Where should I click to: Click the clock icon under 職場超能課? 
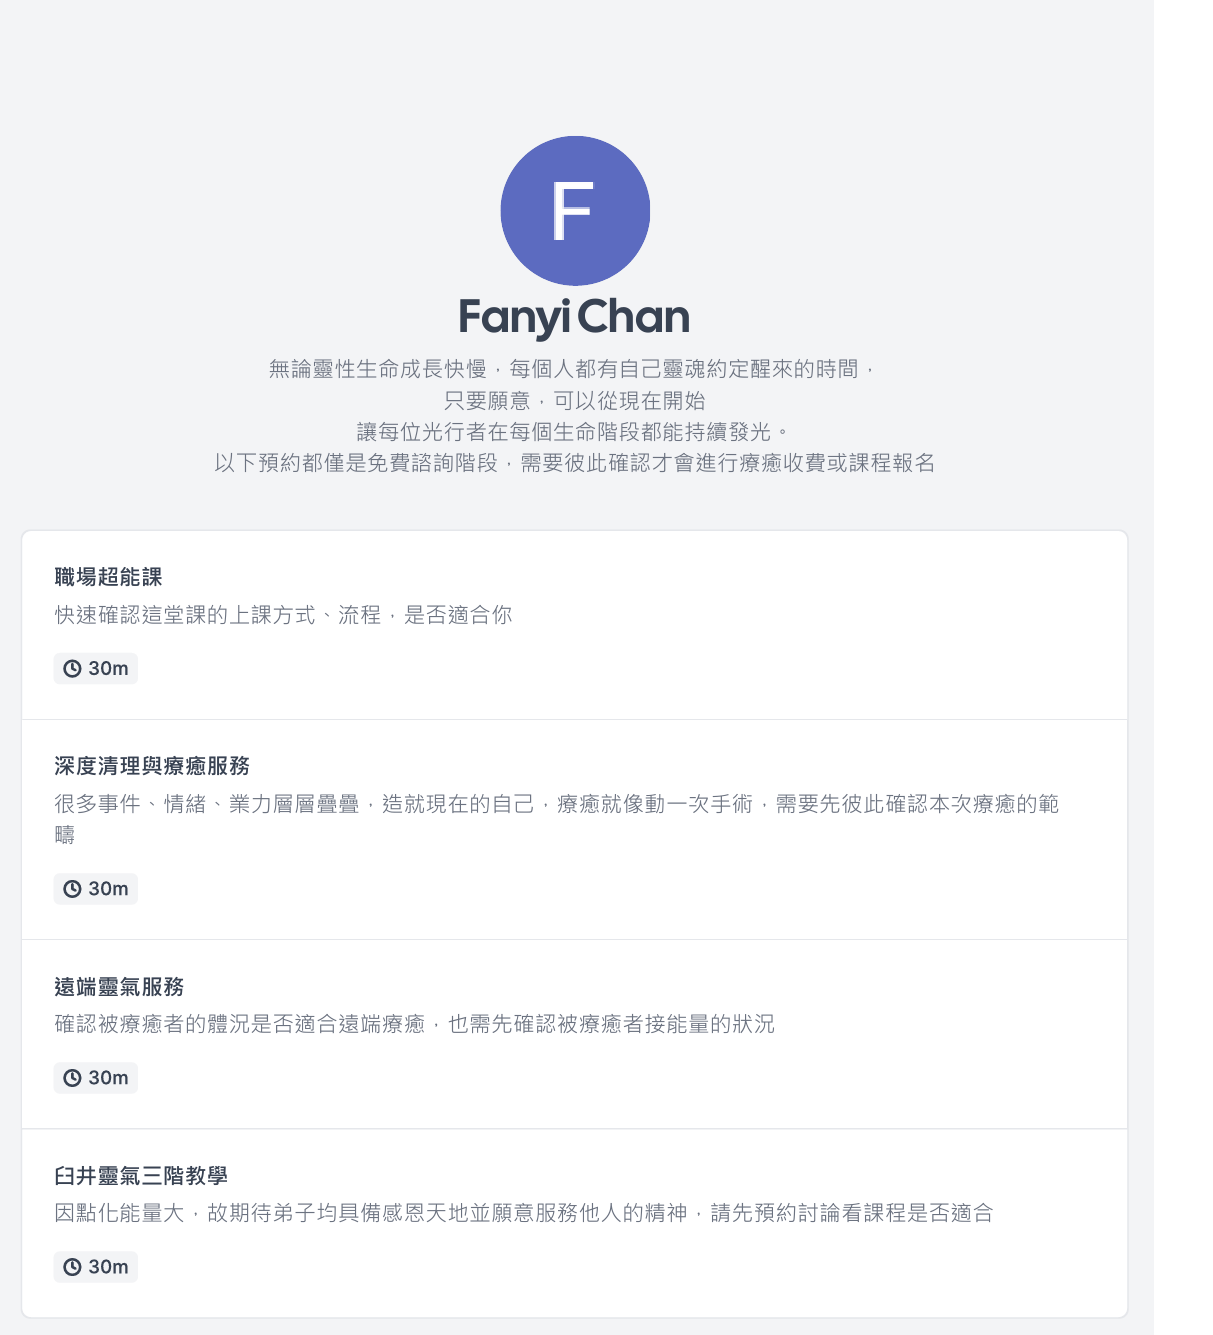click(x=72, y=669)
